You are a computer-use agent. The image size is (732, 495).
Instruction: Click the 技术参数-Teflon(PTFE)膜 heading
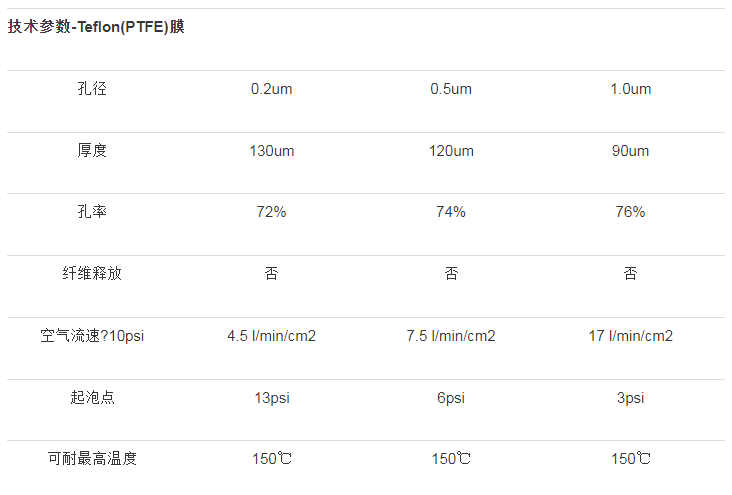point(96,27)
